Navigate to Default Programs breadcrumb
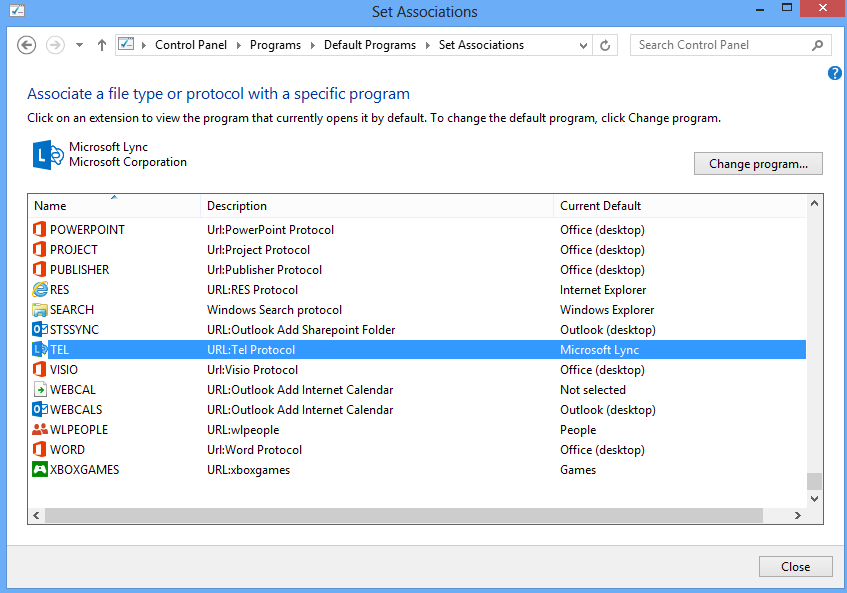 pyautogui.click(x=369, y=45)
